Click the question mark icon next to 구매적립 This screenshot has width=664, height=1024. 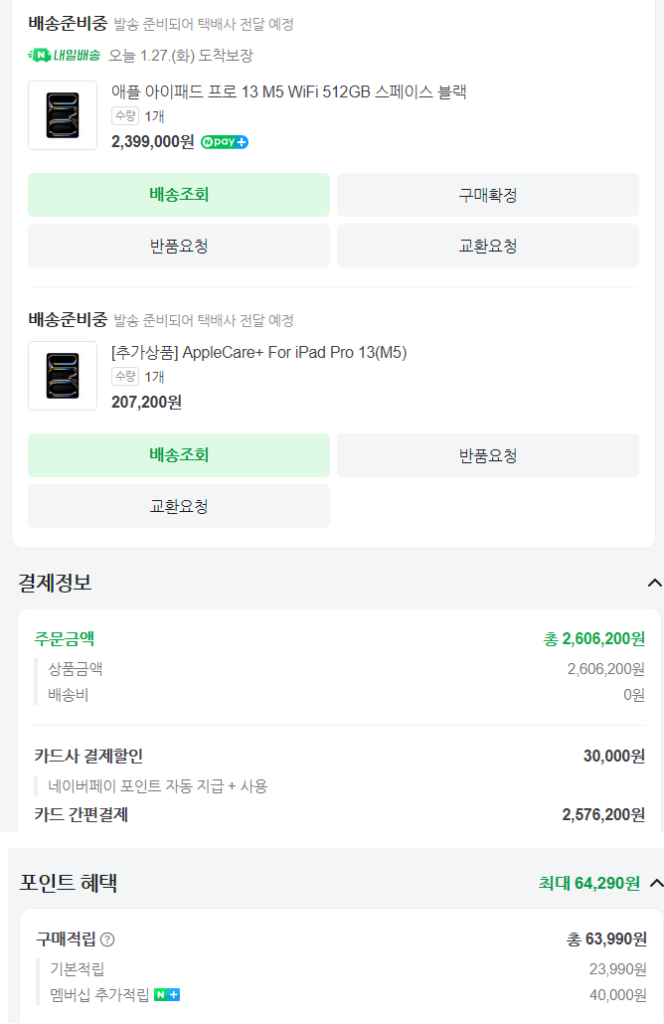point(108,940)
